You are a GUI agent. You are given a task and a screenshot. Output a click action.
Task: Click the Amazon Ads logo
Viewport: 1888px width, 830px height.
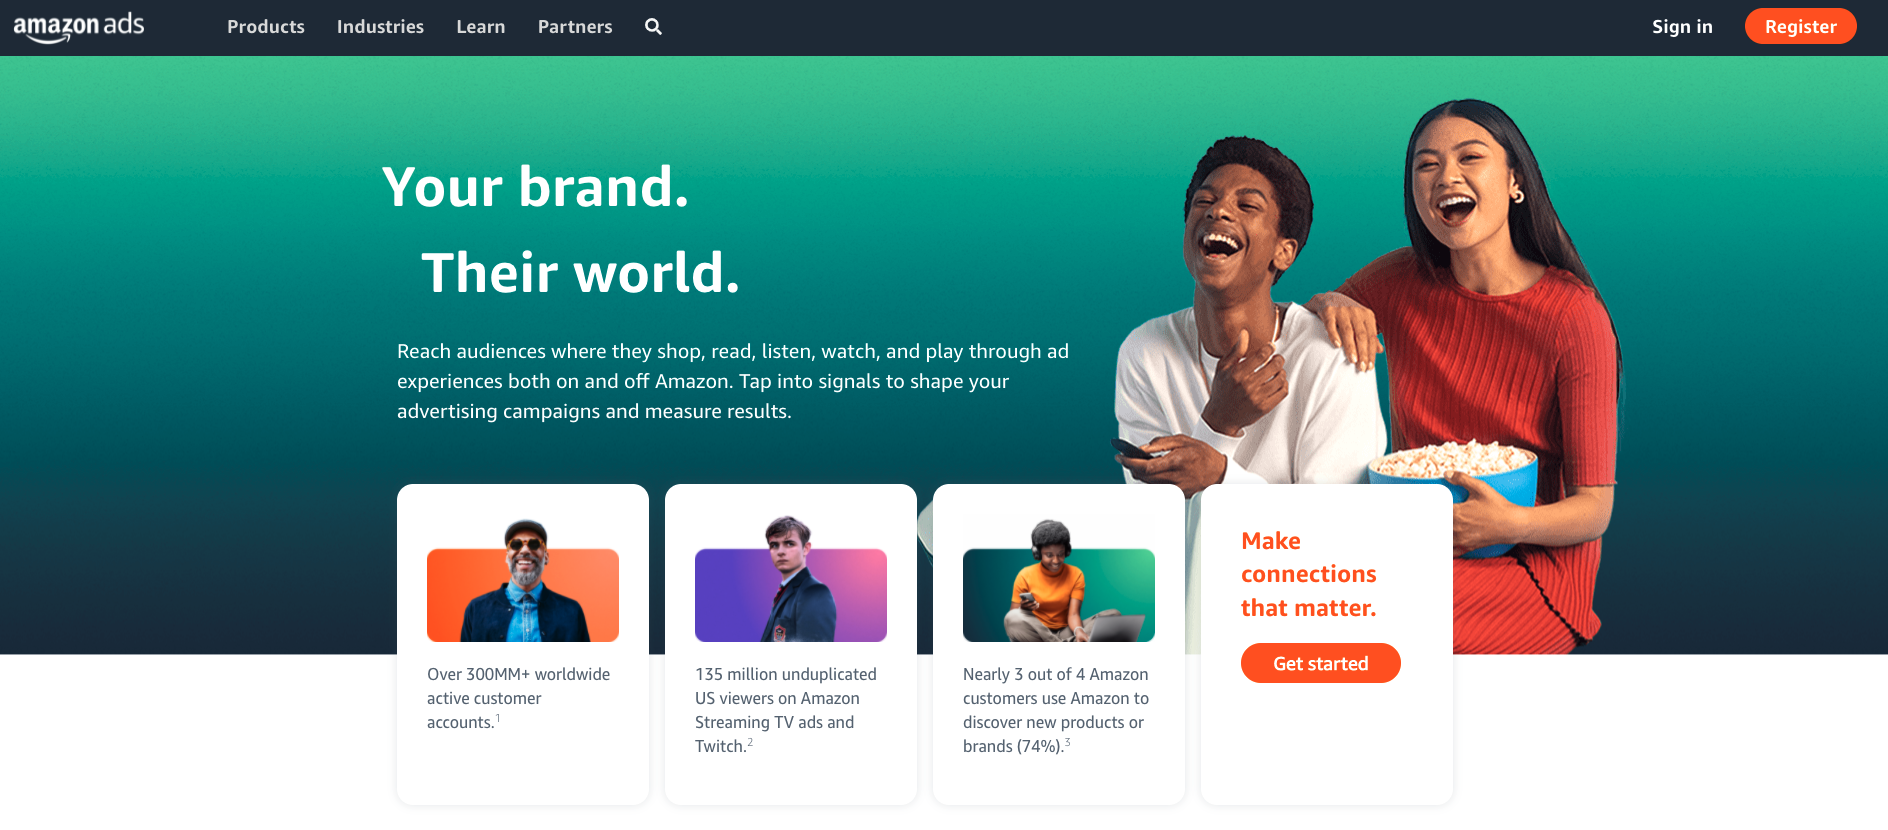(x=78, y=27)
